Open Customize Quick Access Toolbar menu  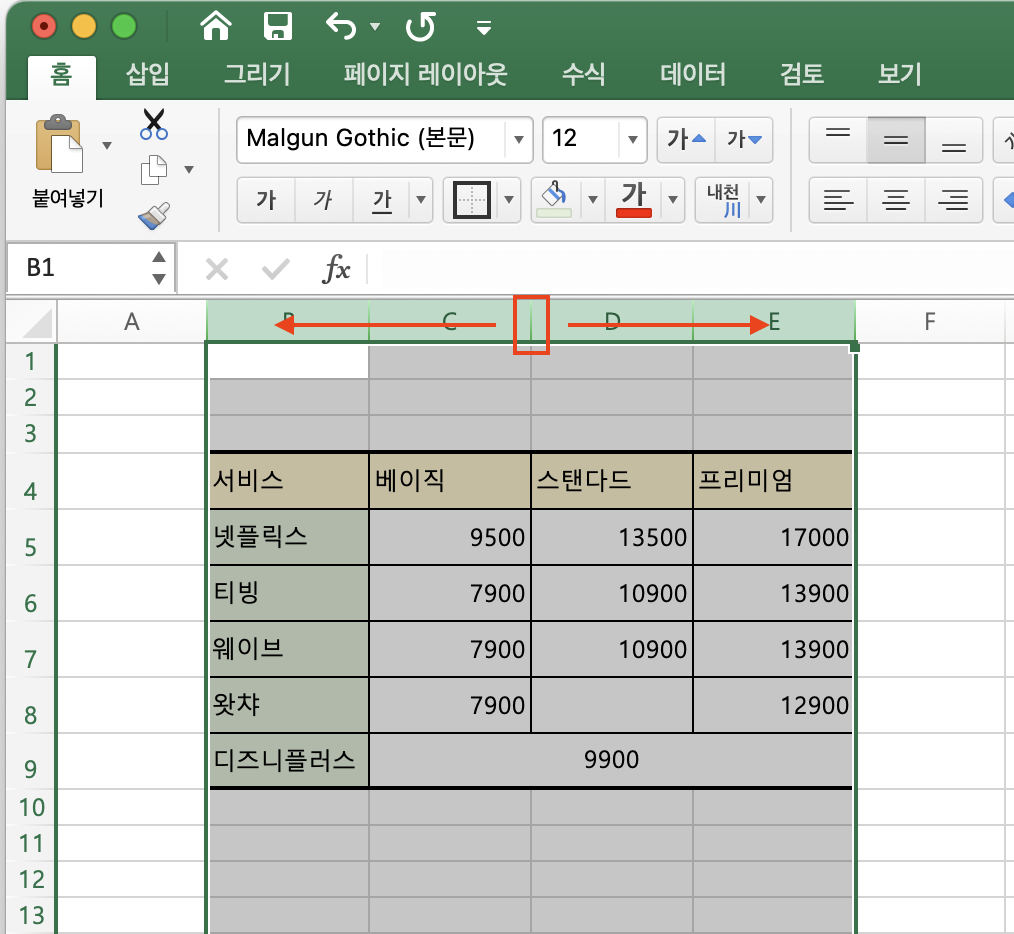[x=484, y=27]
